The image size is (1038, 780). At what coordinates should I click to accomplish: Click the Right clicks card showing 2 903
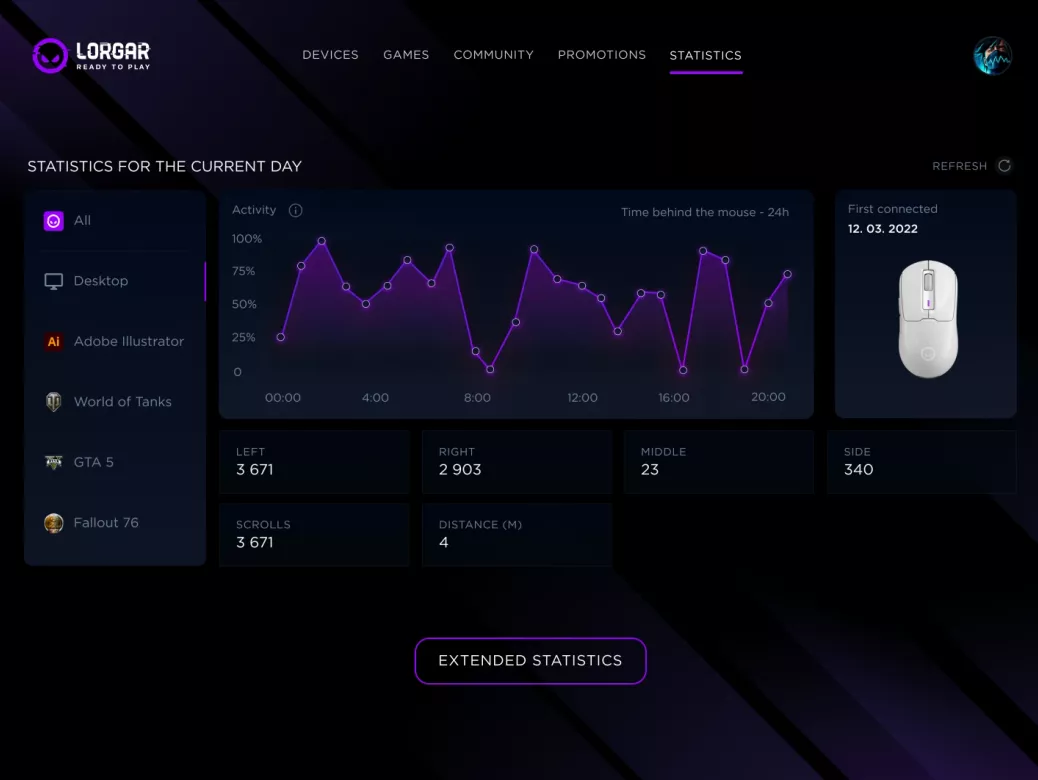click(517, 462)
